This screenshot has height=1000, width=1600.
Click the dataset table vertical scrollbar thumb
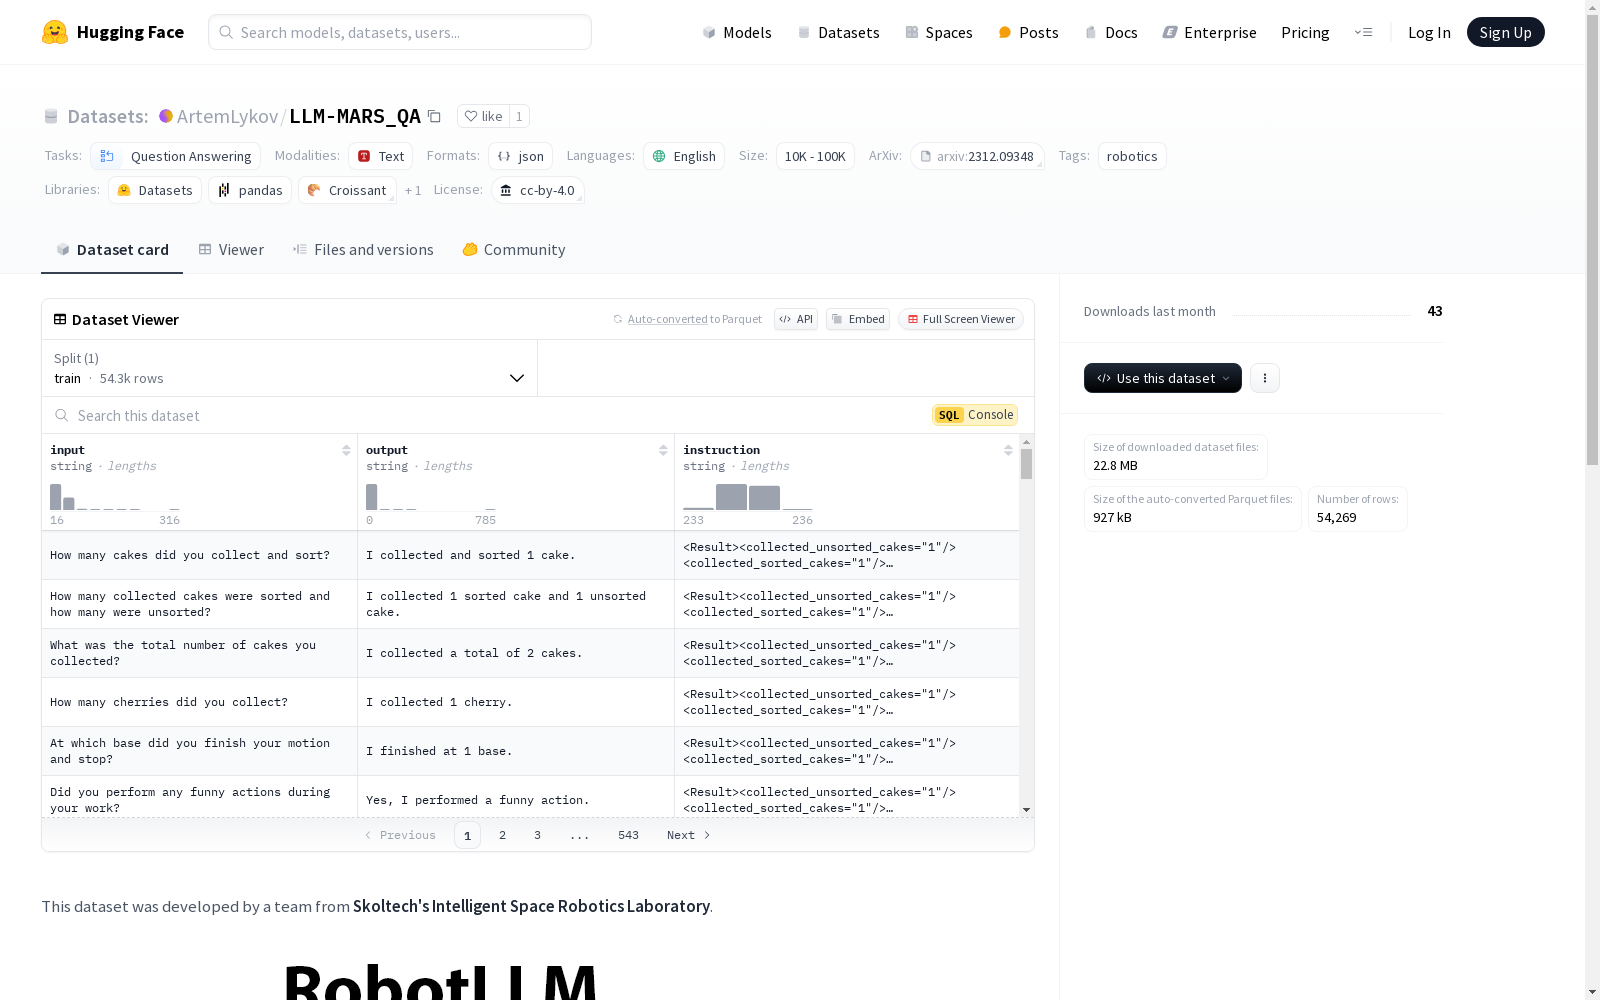point(1026,464)
